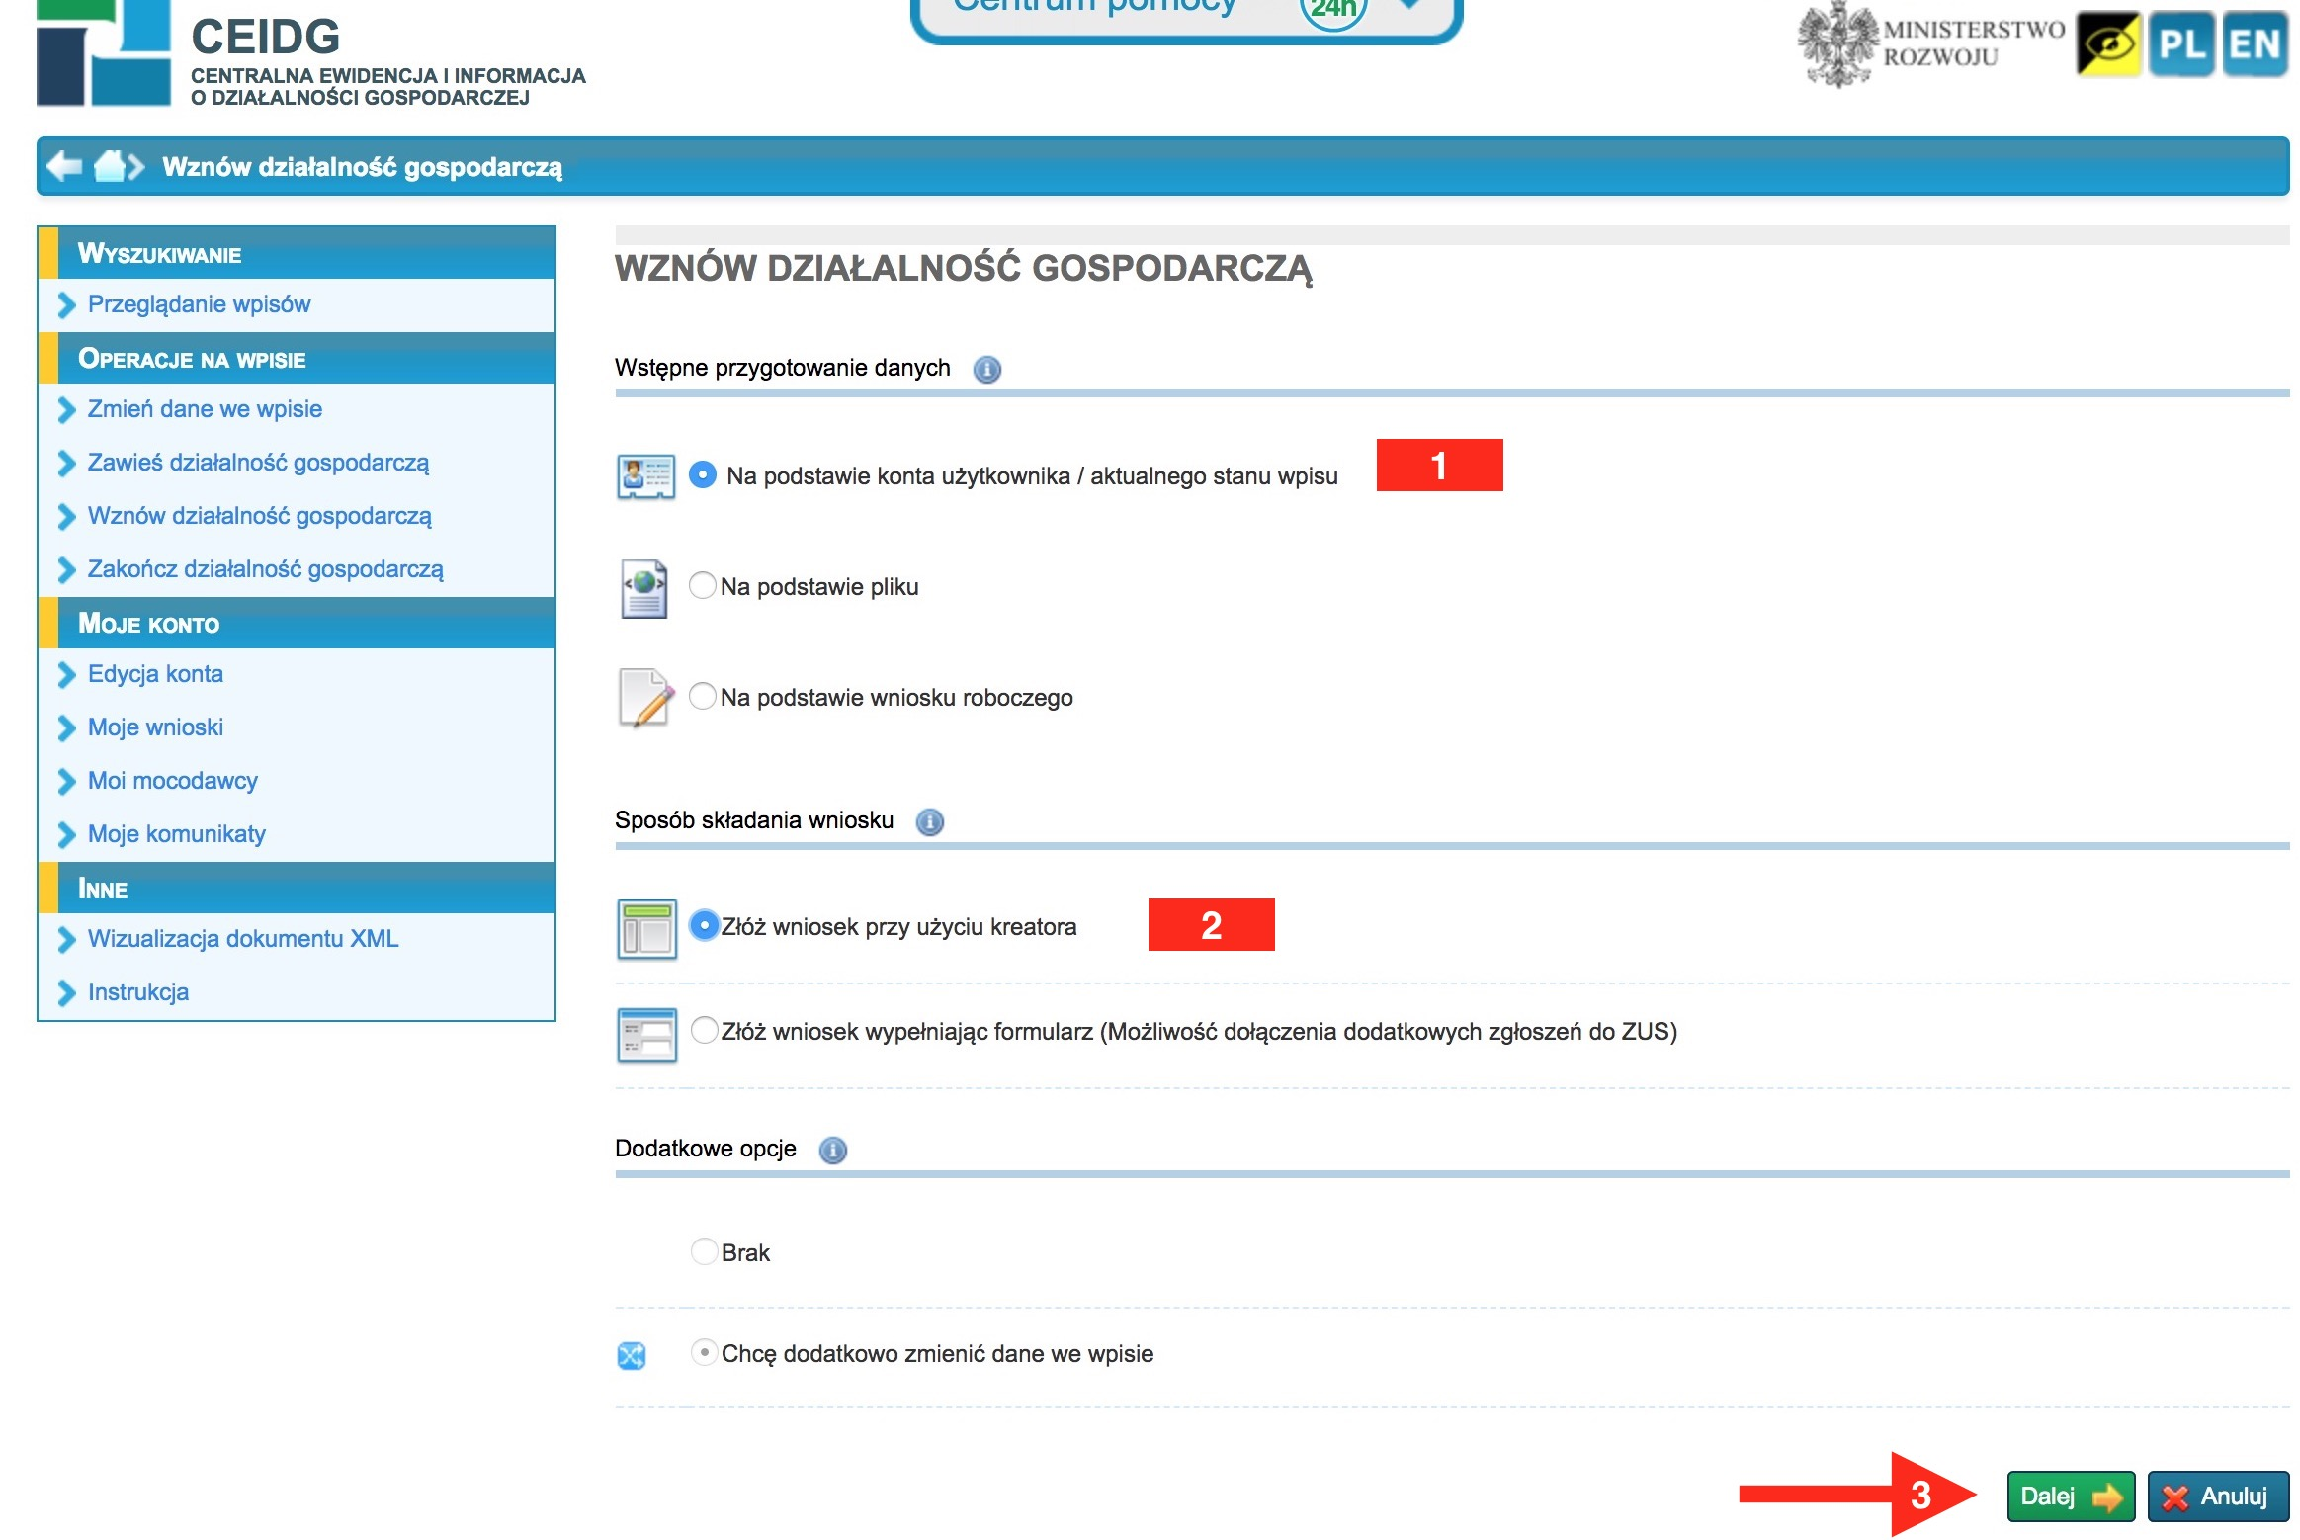Click chevron beside Zmień dane we wpisie
Image resolution: width=2300 pixels, height=1540 pixels.
coord(67,410)
